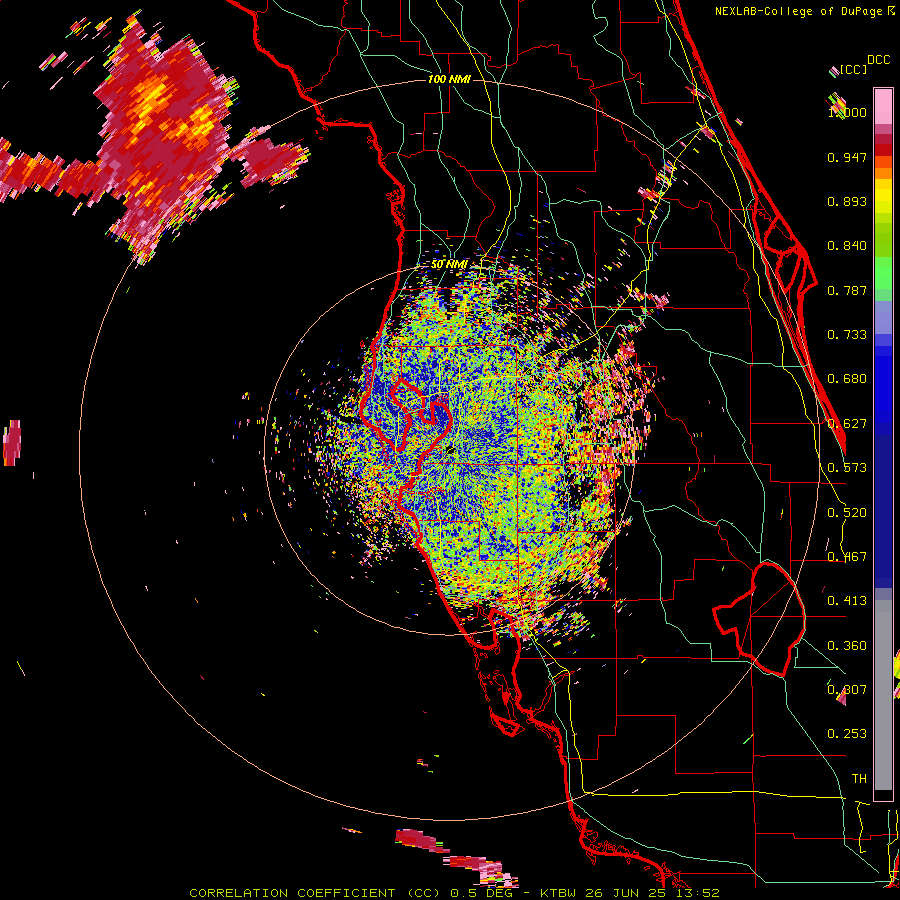Click the 0.787 color scale value

pyautogui.click(x=847, y=290)
